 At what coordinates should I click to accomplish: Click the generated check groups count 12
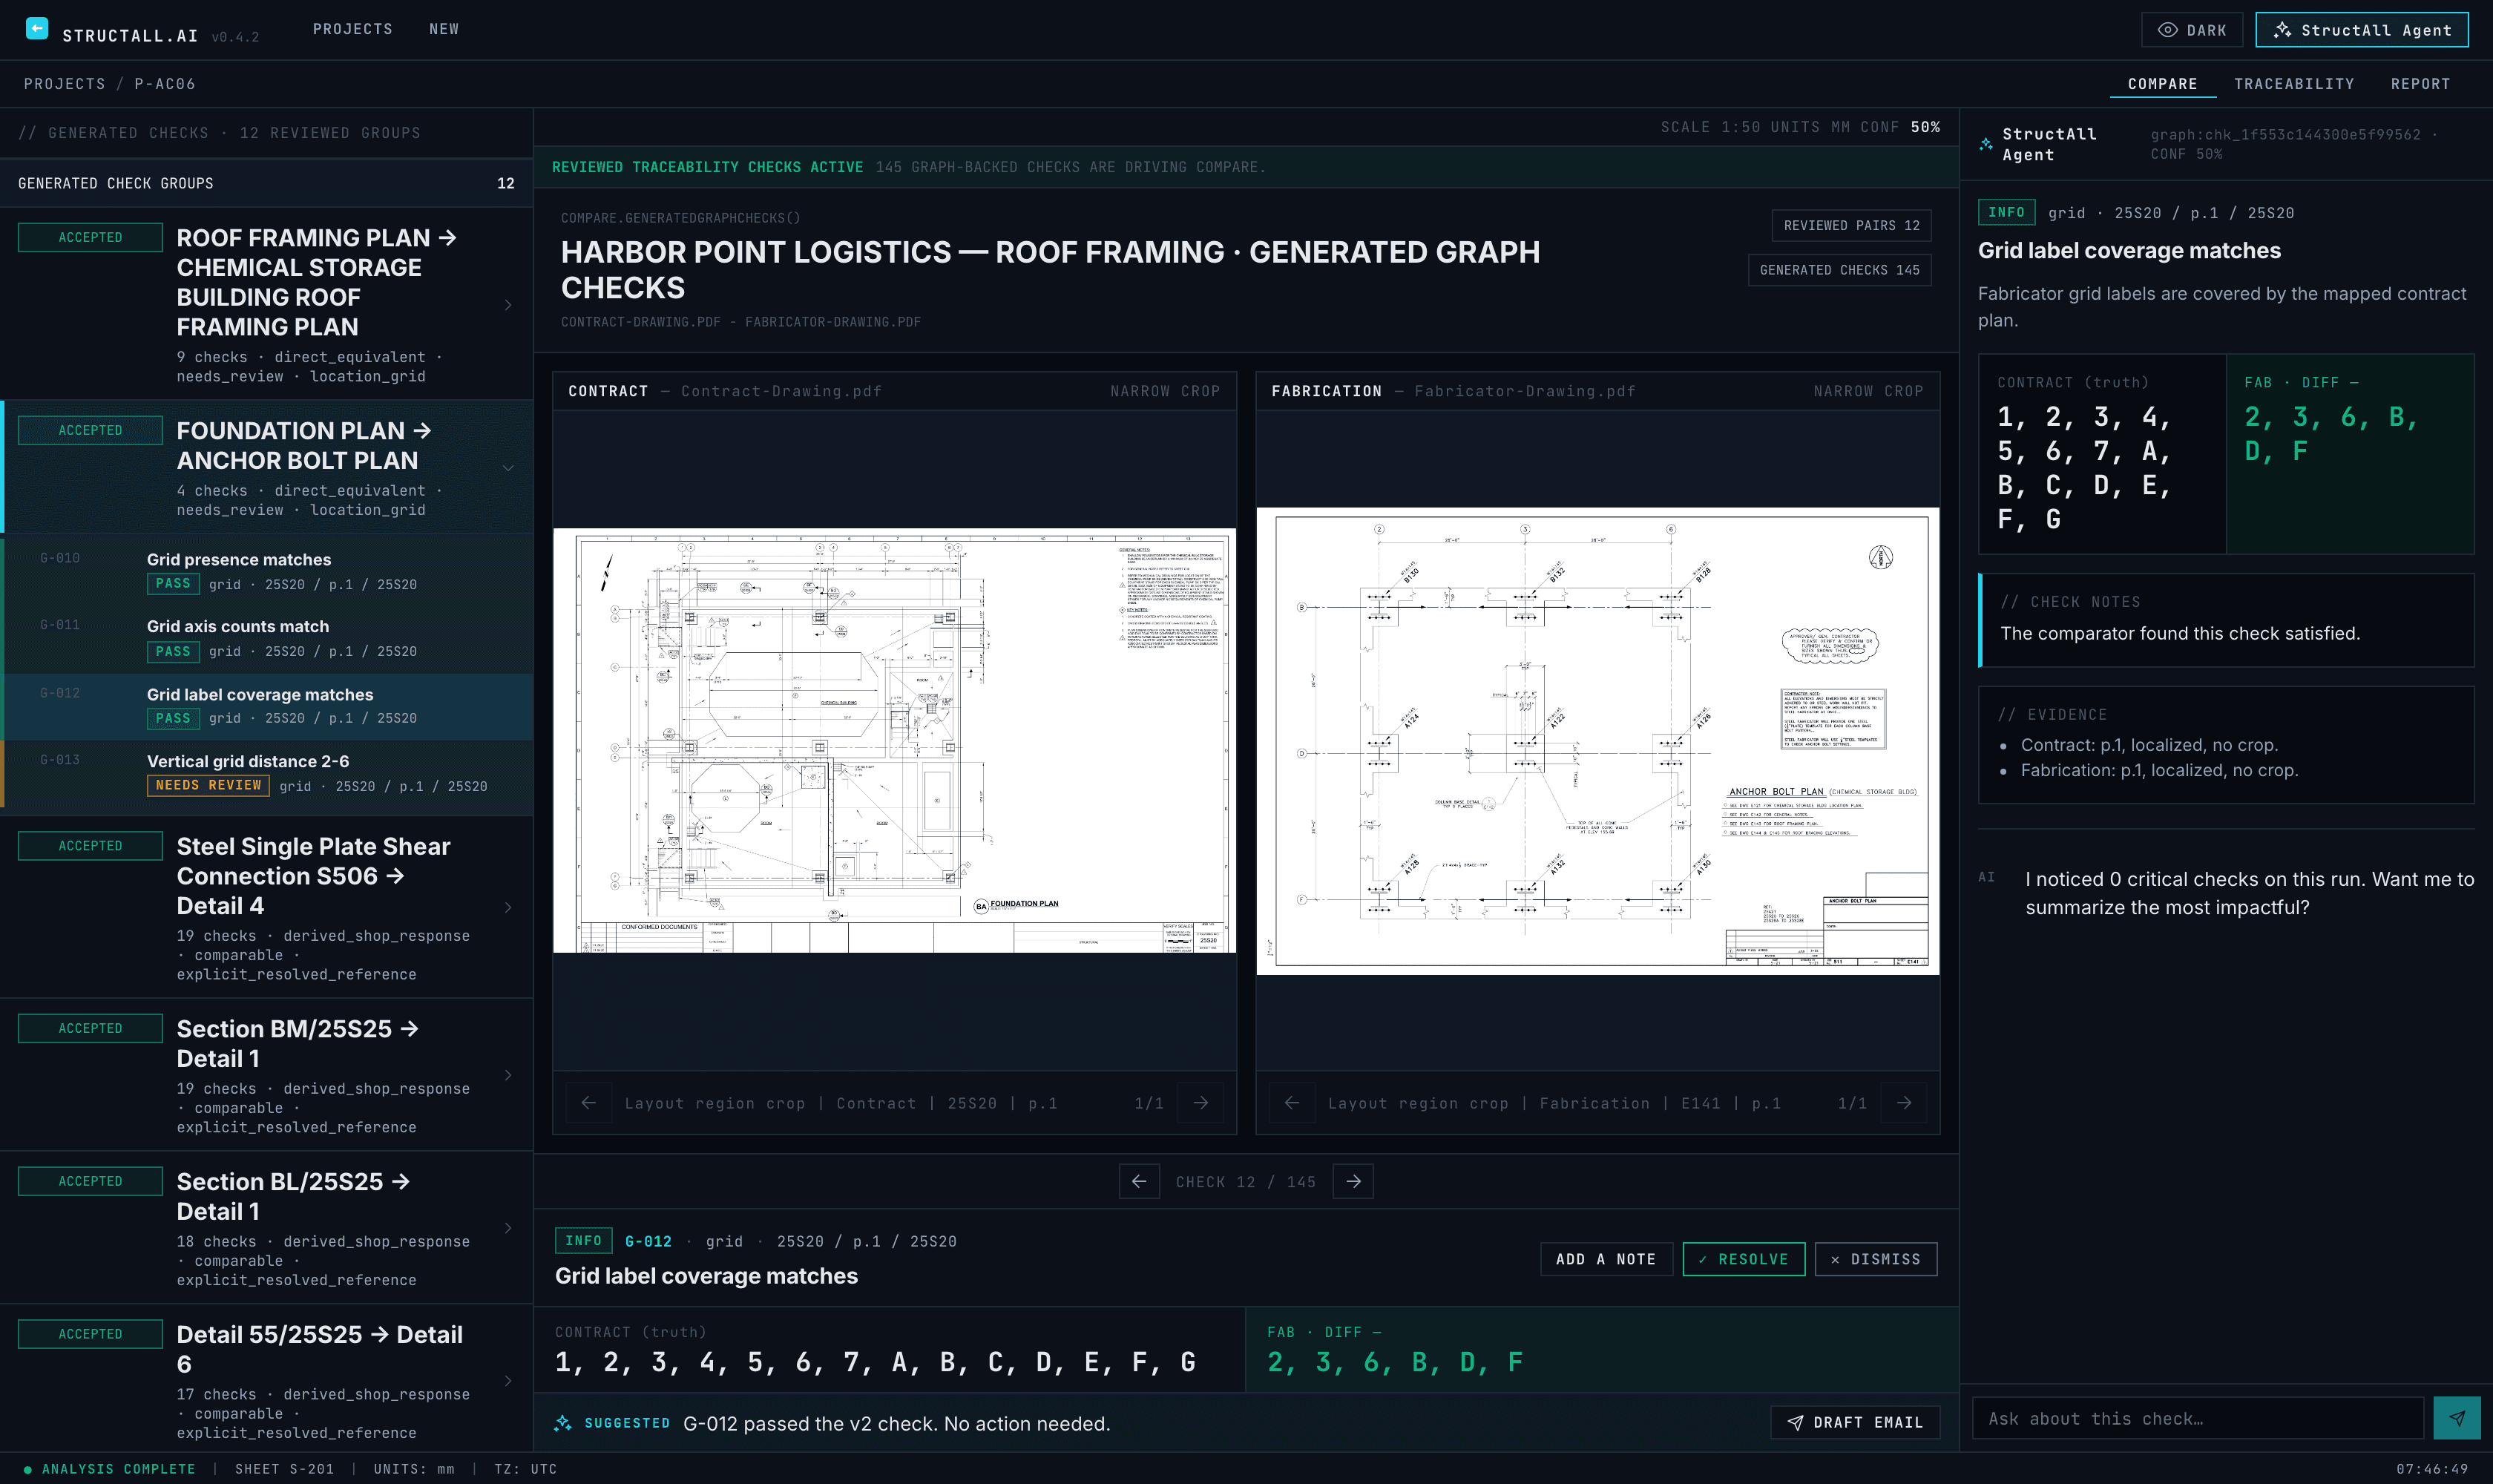point(505,183)
